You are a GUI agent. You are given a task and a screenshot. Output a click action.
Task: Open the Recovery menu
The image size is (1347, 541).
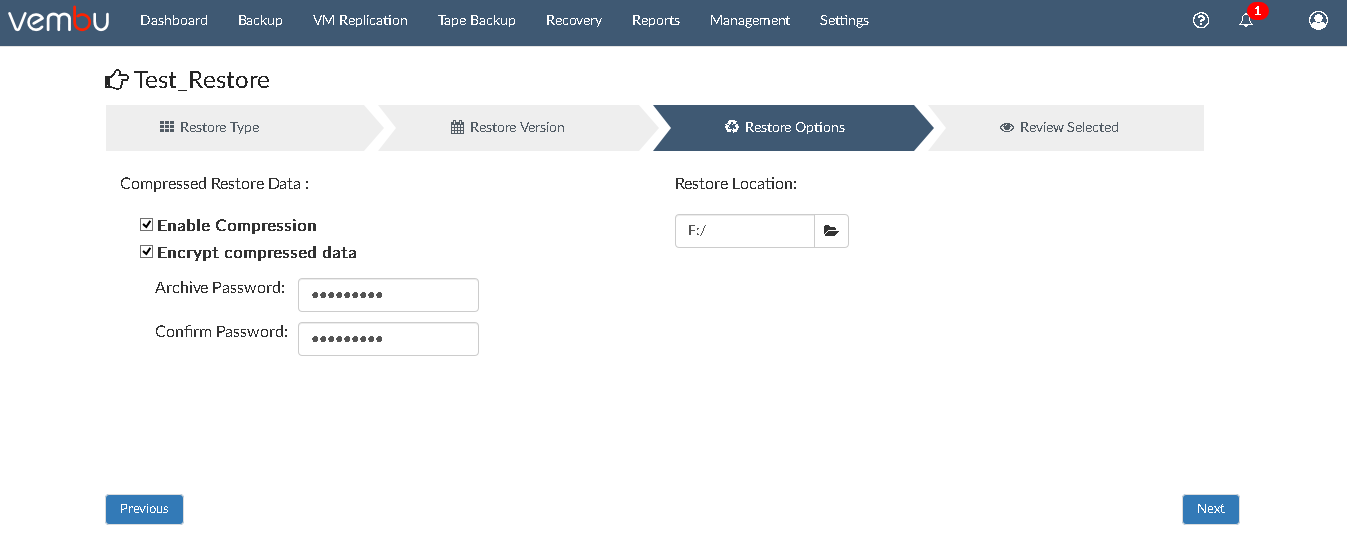pos(574,20)
